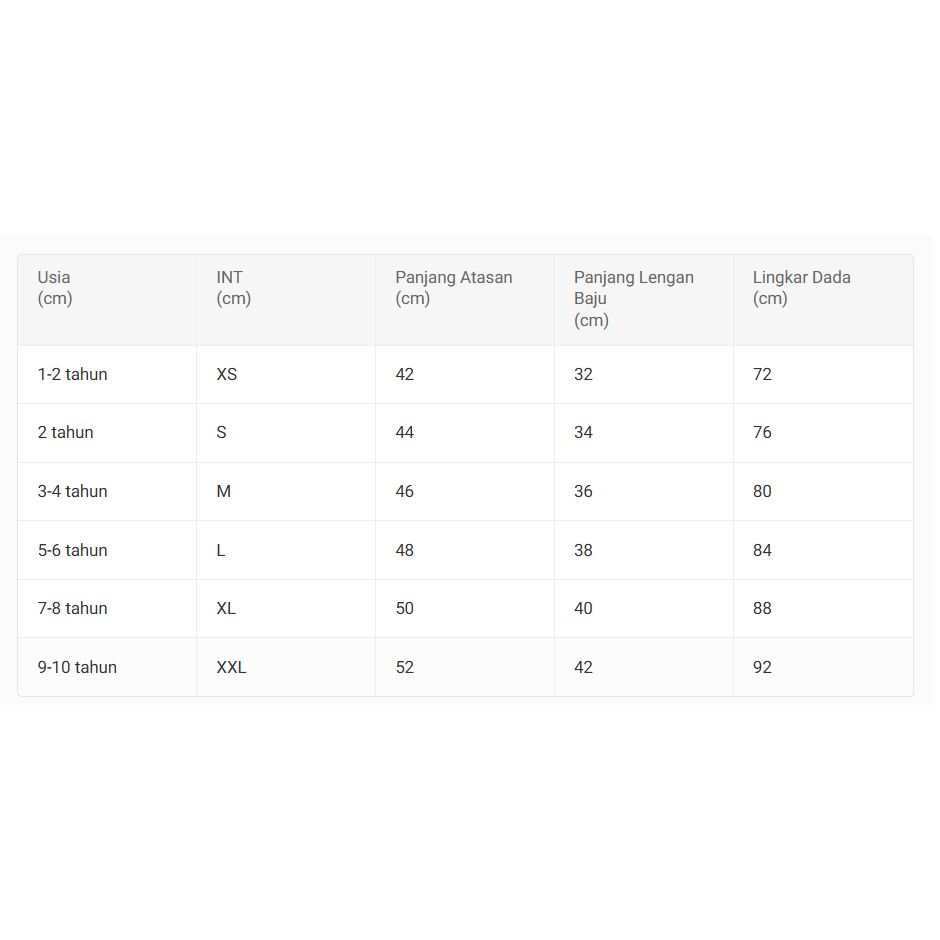
Task: Click the 2 tahun age cell
Action: pos(66,432)
